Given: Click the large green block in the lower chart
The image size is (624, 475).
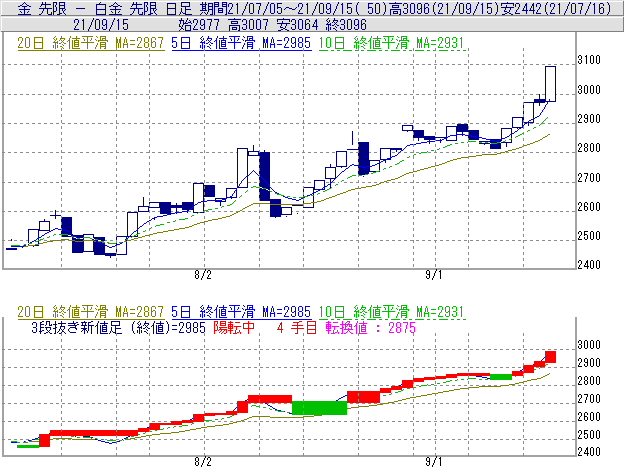Looking at the screenshot, I should click(x=319, y=408).
